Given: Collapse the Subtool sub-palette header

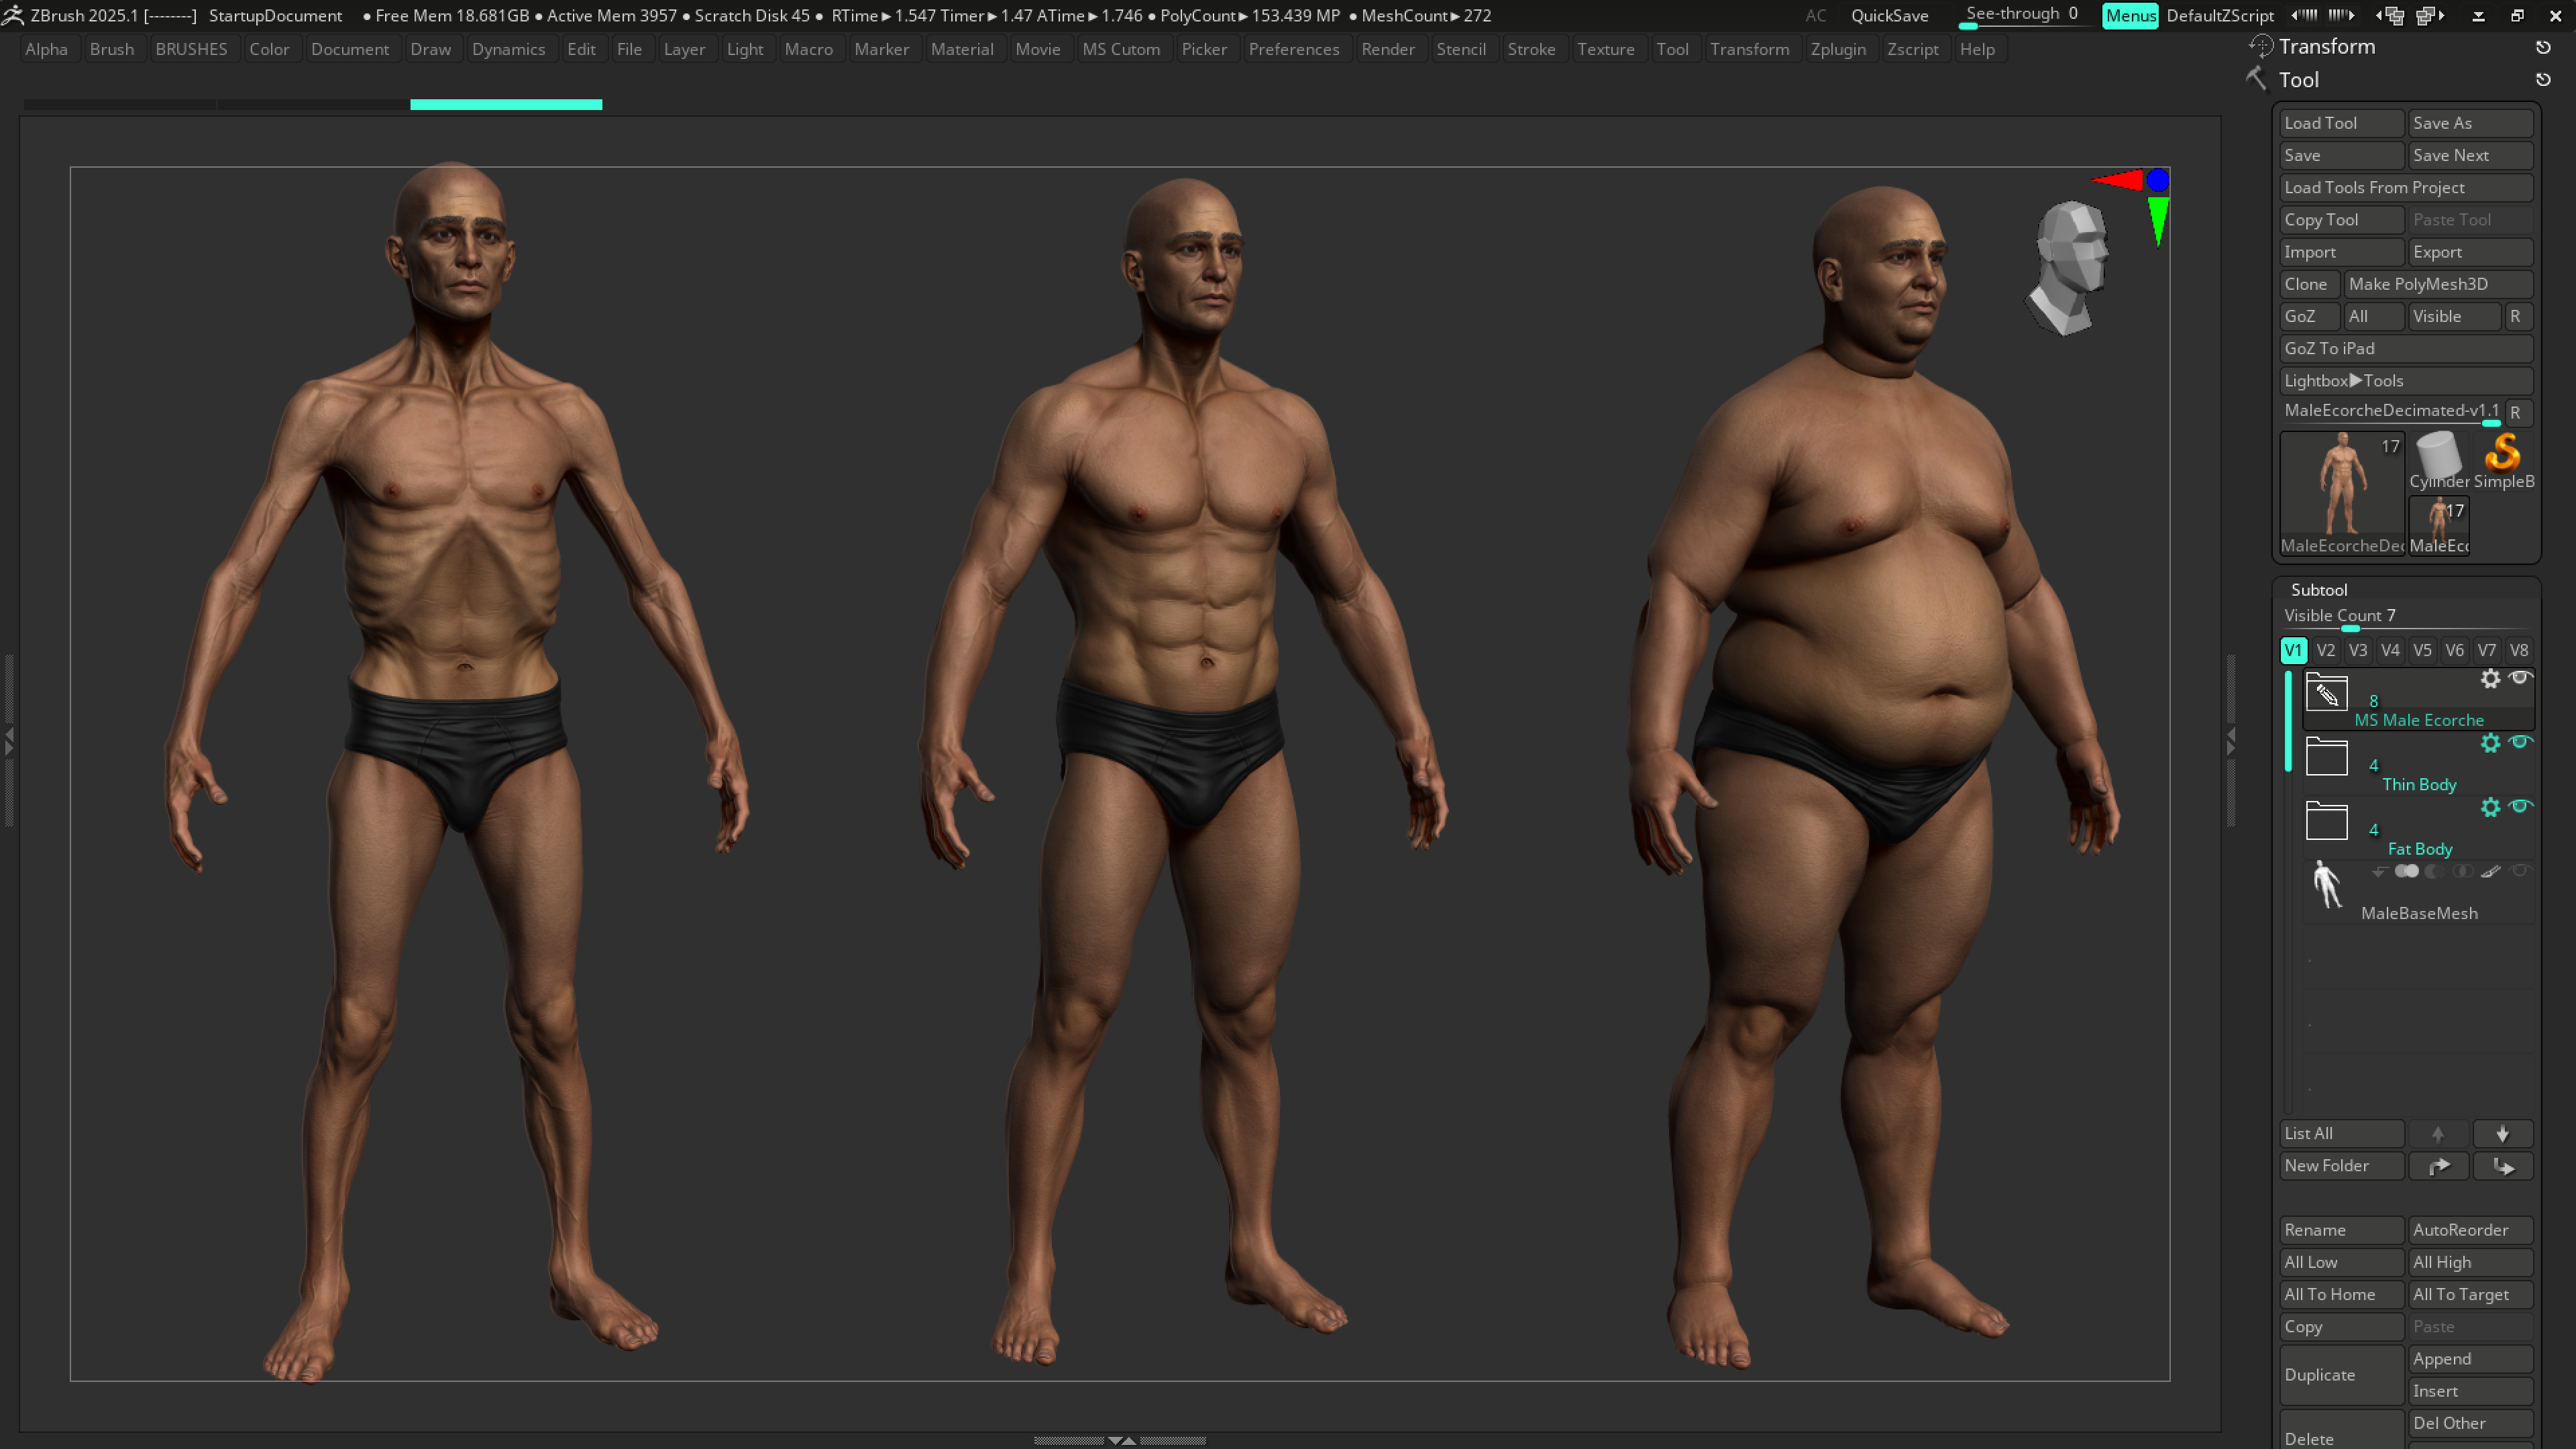Looking at the screenshot, I should point(2318,590).
